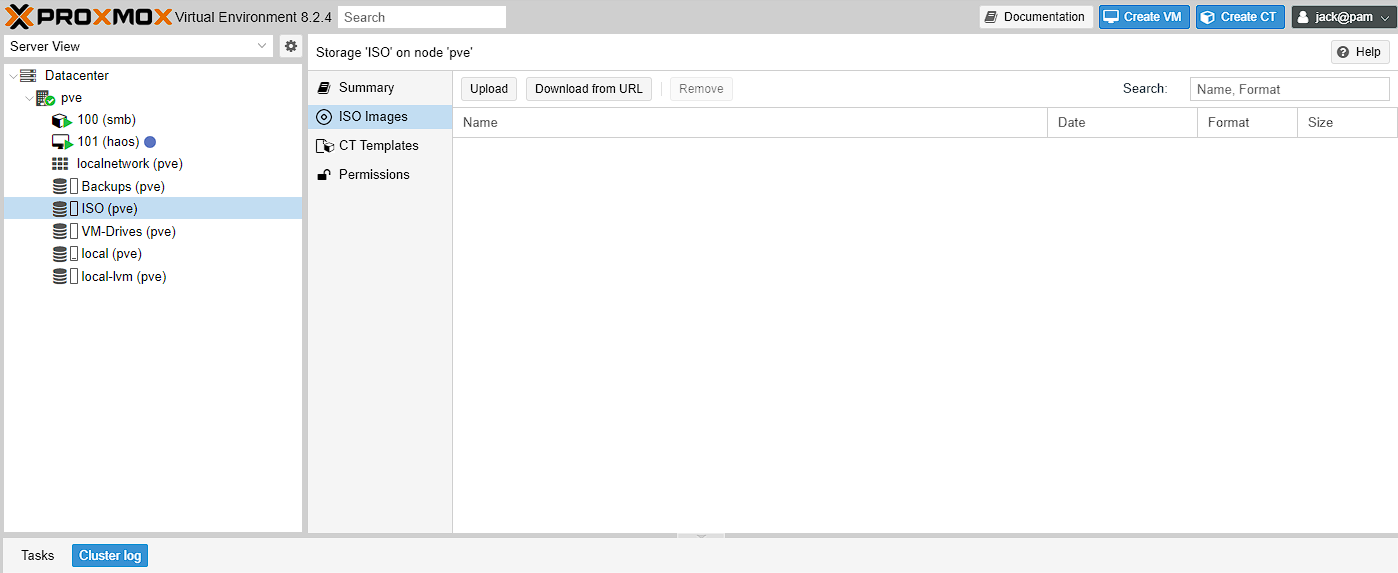Screen dimensions: 1398x573
Task: Select local-lvm (pve) storage
Action: click(x=124, y=276)
